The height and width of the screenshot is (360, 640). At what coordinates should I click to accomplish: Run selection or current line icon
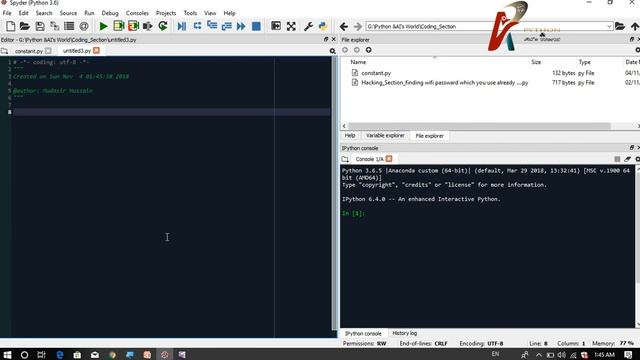147,26
